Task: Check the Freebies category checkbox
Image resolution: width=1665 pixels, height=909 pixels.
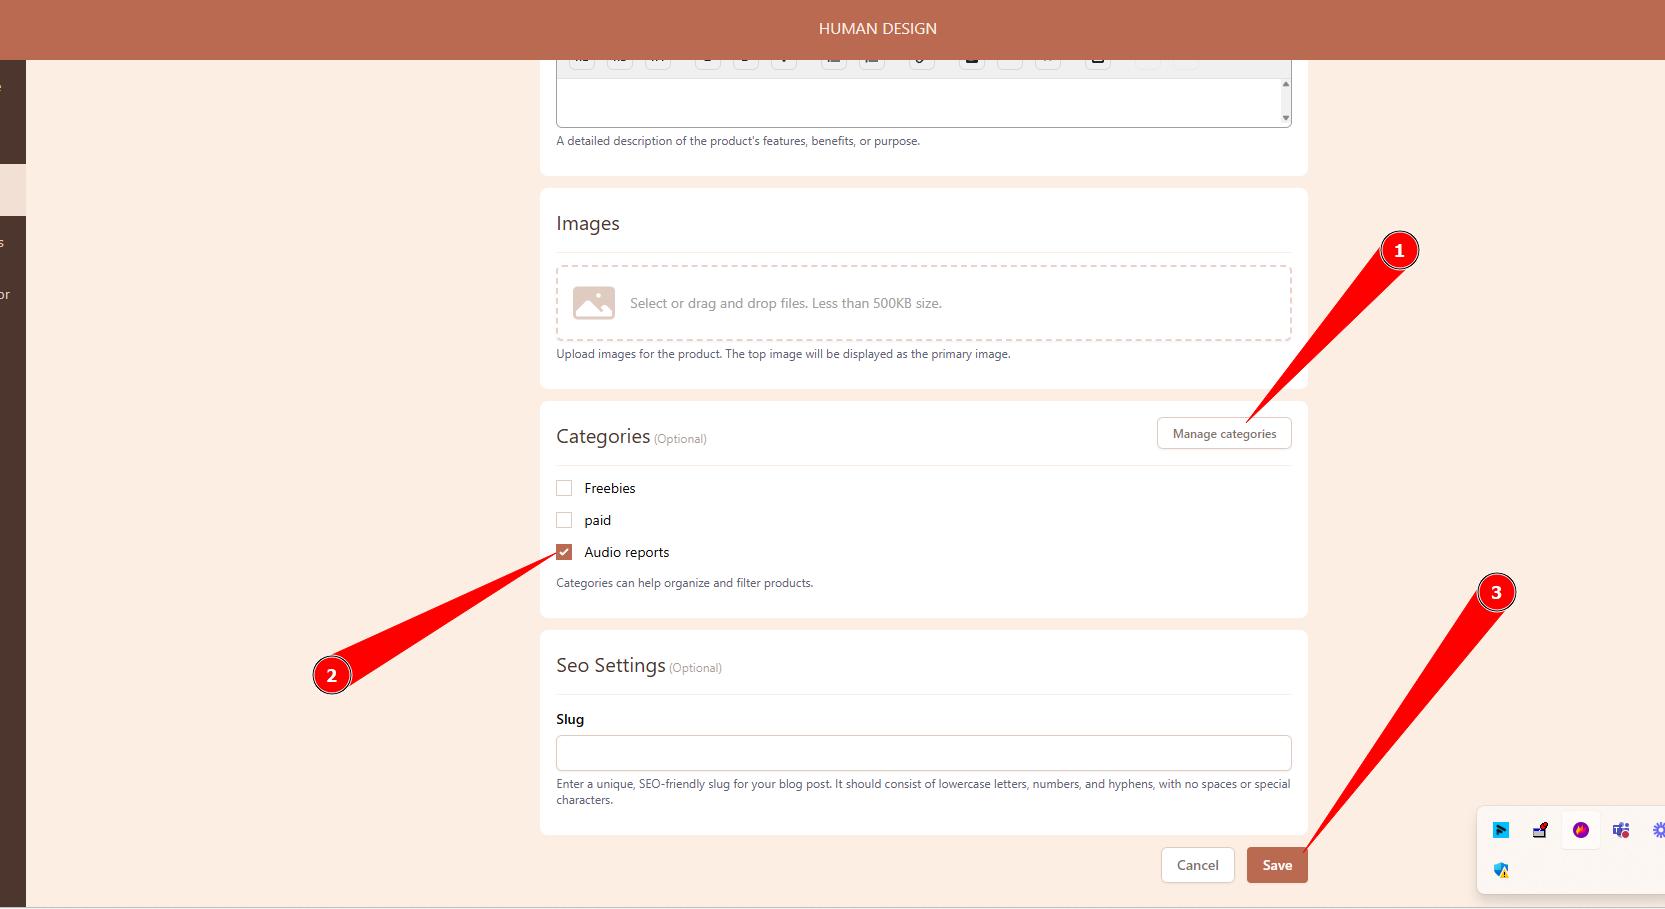Action: pos(564,488)
